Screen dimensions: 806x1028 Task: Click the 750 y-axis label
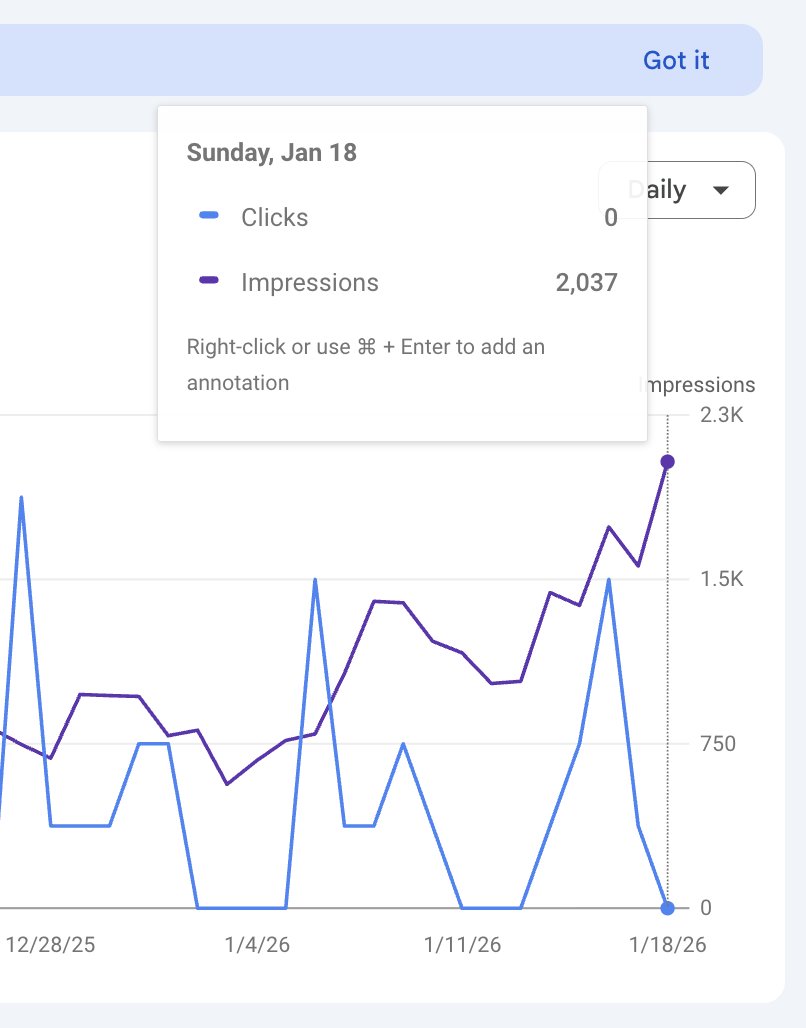[x=718, y=744]
